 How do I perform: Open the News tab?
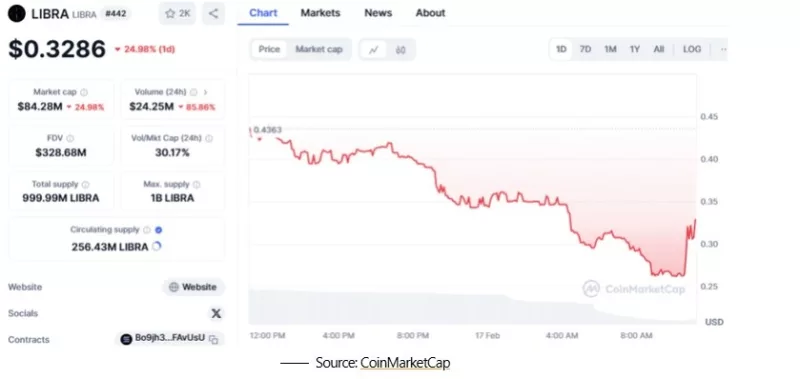pos(378,13)
